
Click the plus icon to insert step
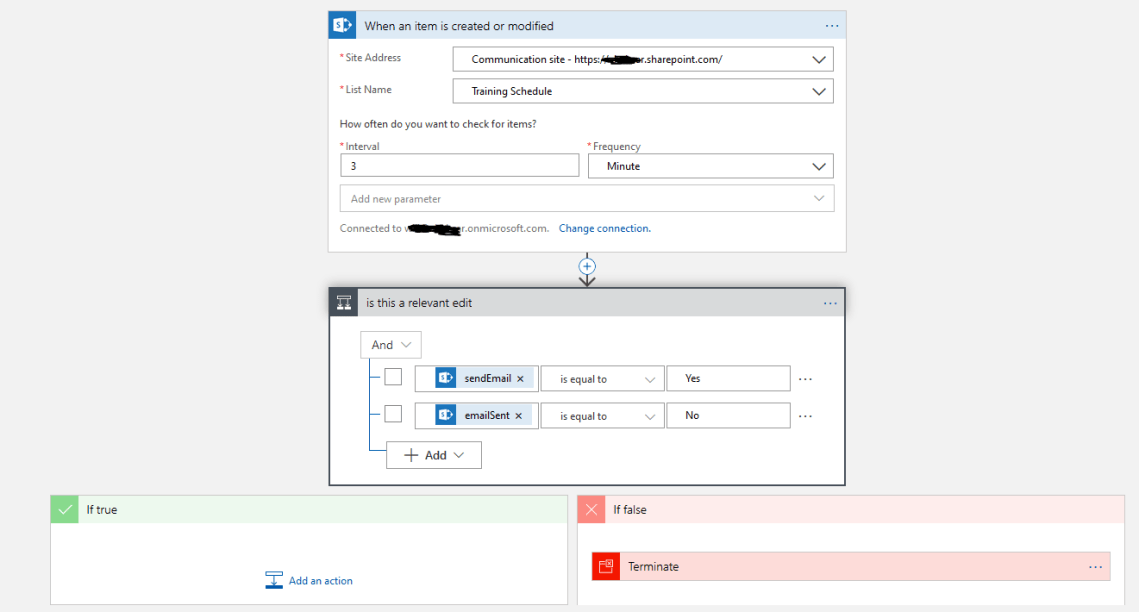[587, 266]
